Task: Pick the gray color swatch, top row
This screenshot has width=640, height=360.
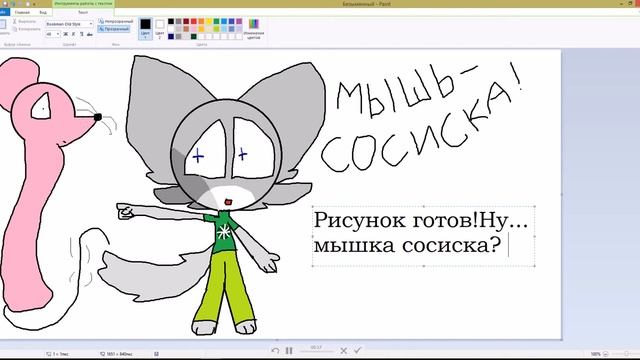Action: point(178,21)
